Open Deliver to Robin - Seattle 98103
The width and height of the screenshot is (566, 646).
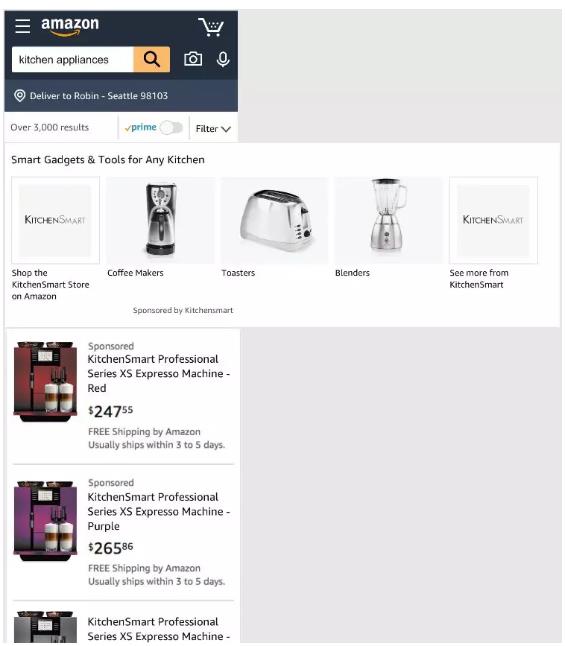98,96
